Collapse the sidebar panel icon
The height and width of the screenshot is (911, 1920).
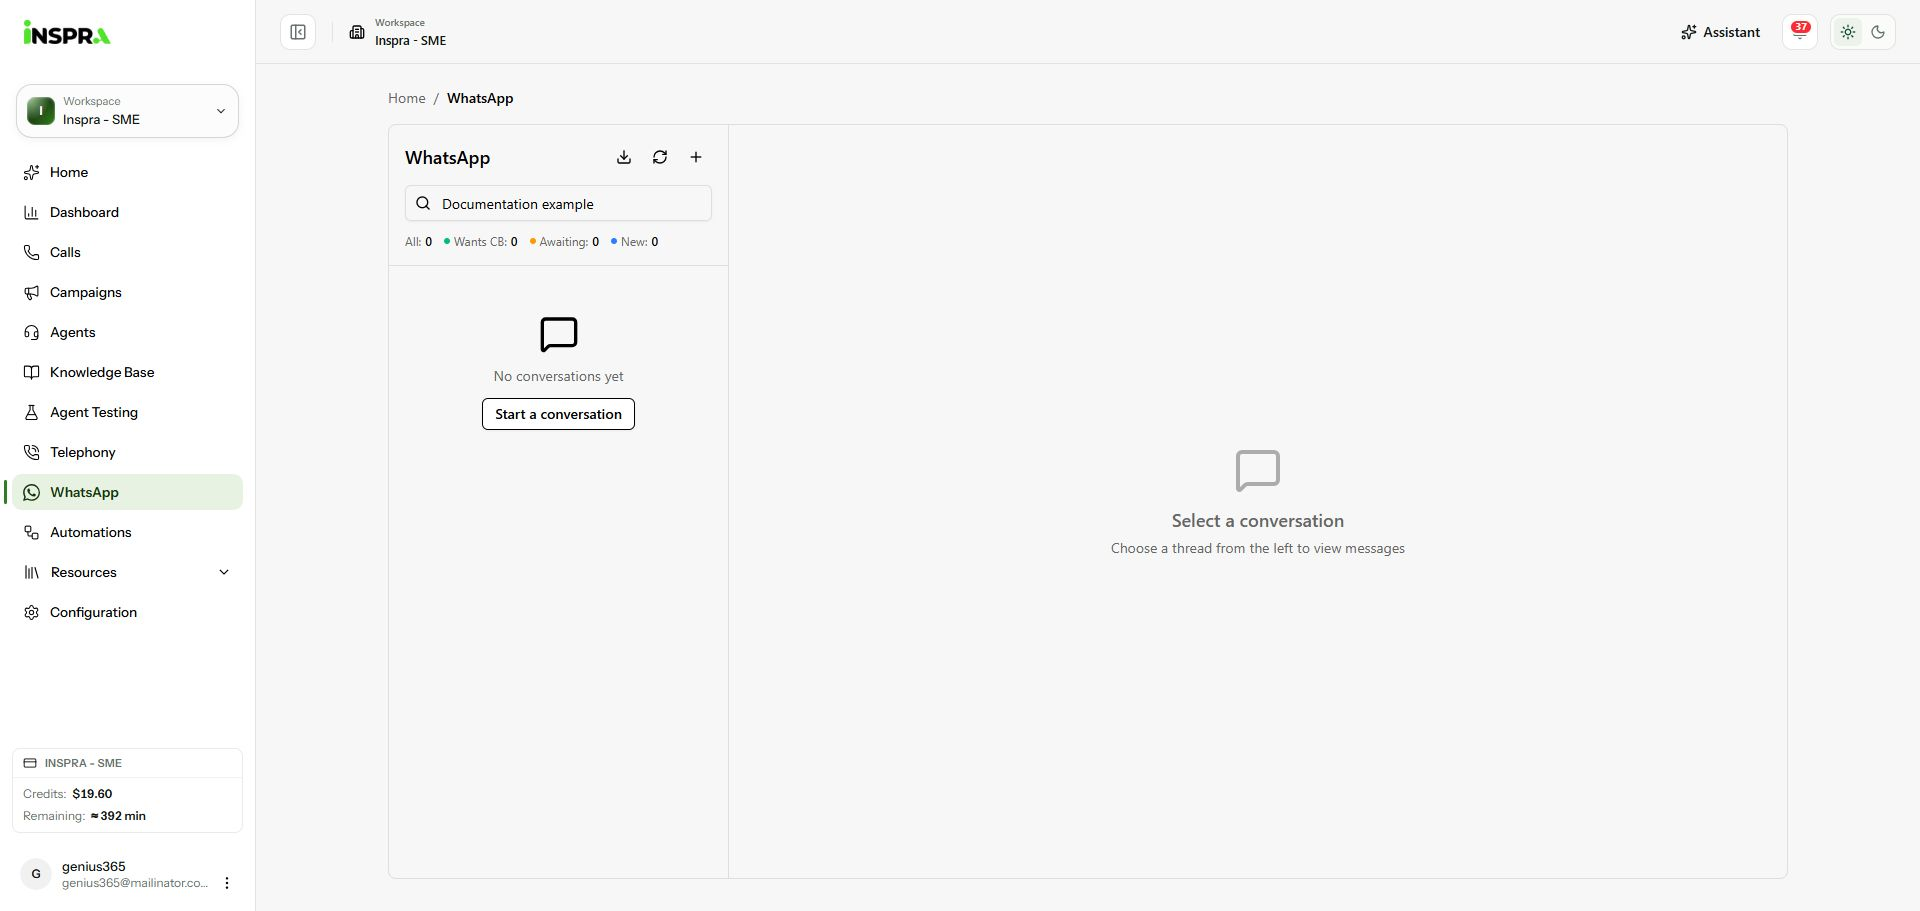tap(298, 32)
